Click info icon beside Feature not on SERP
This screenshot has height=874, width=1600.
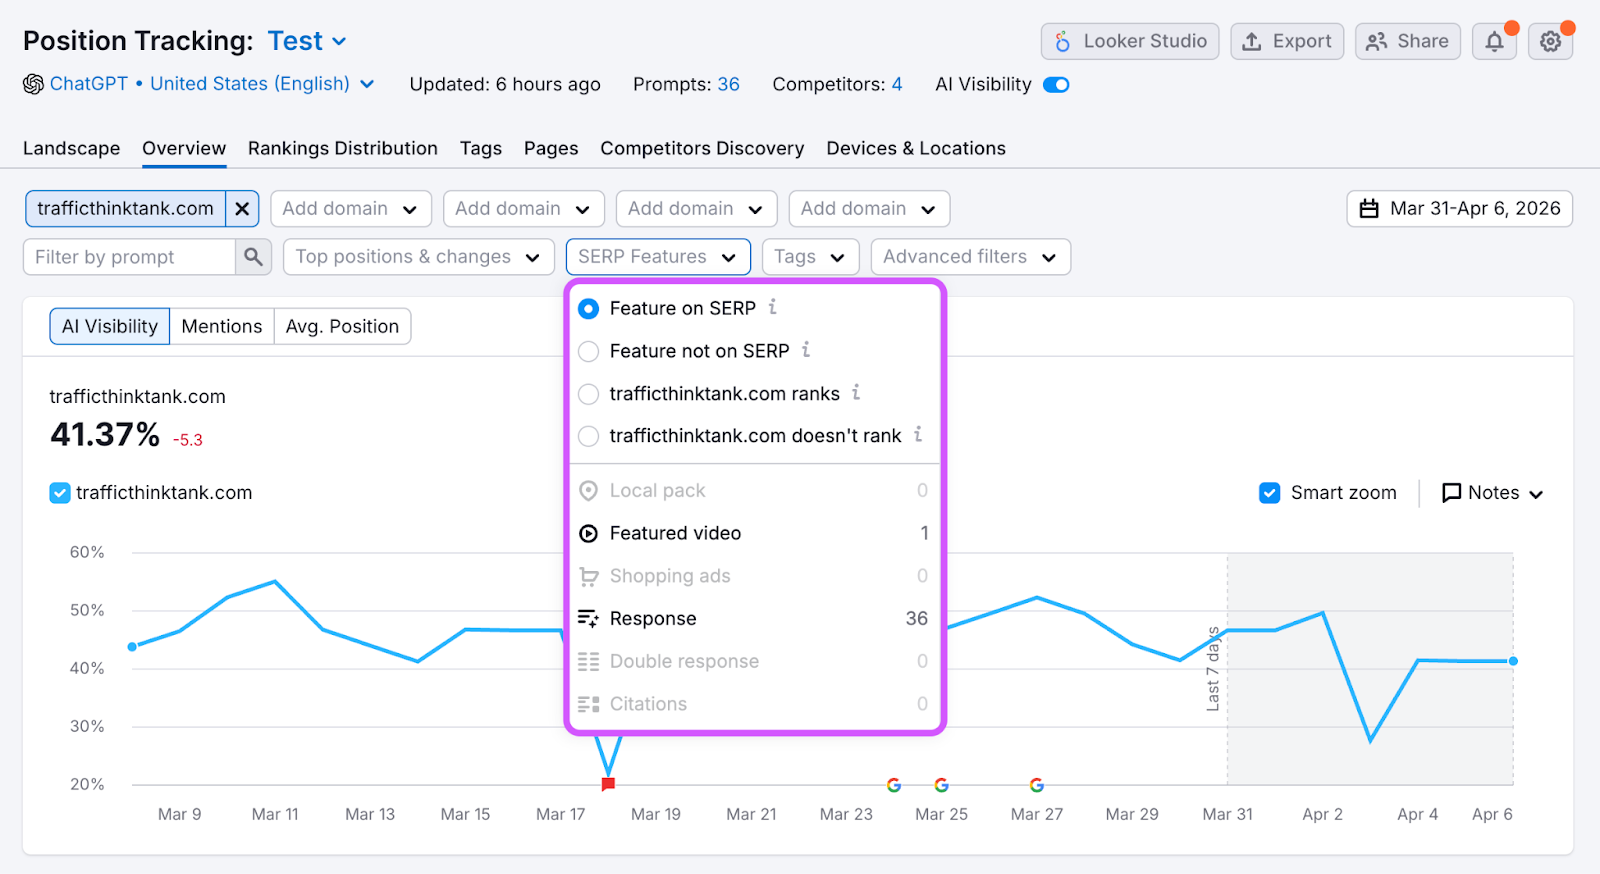pos(806,350)
